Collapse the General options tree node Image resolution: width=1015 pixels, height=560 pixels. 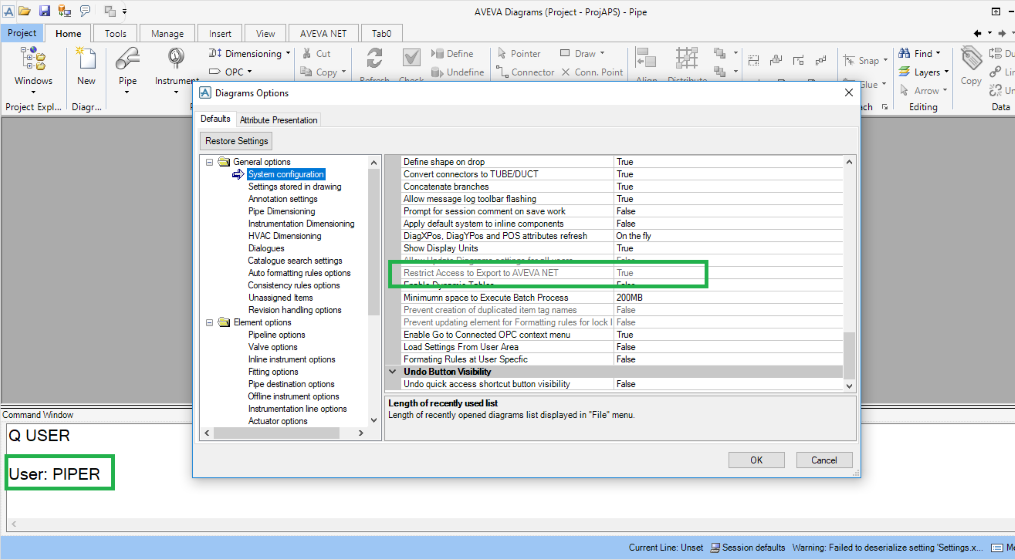click(x=210, y=162)
